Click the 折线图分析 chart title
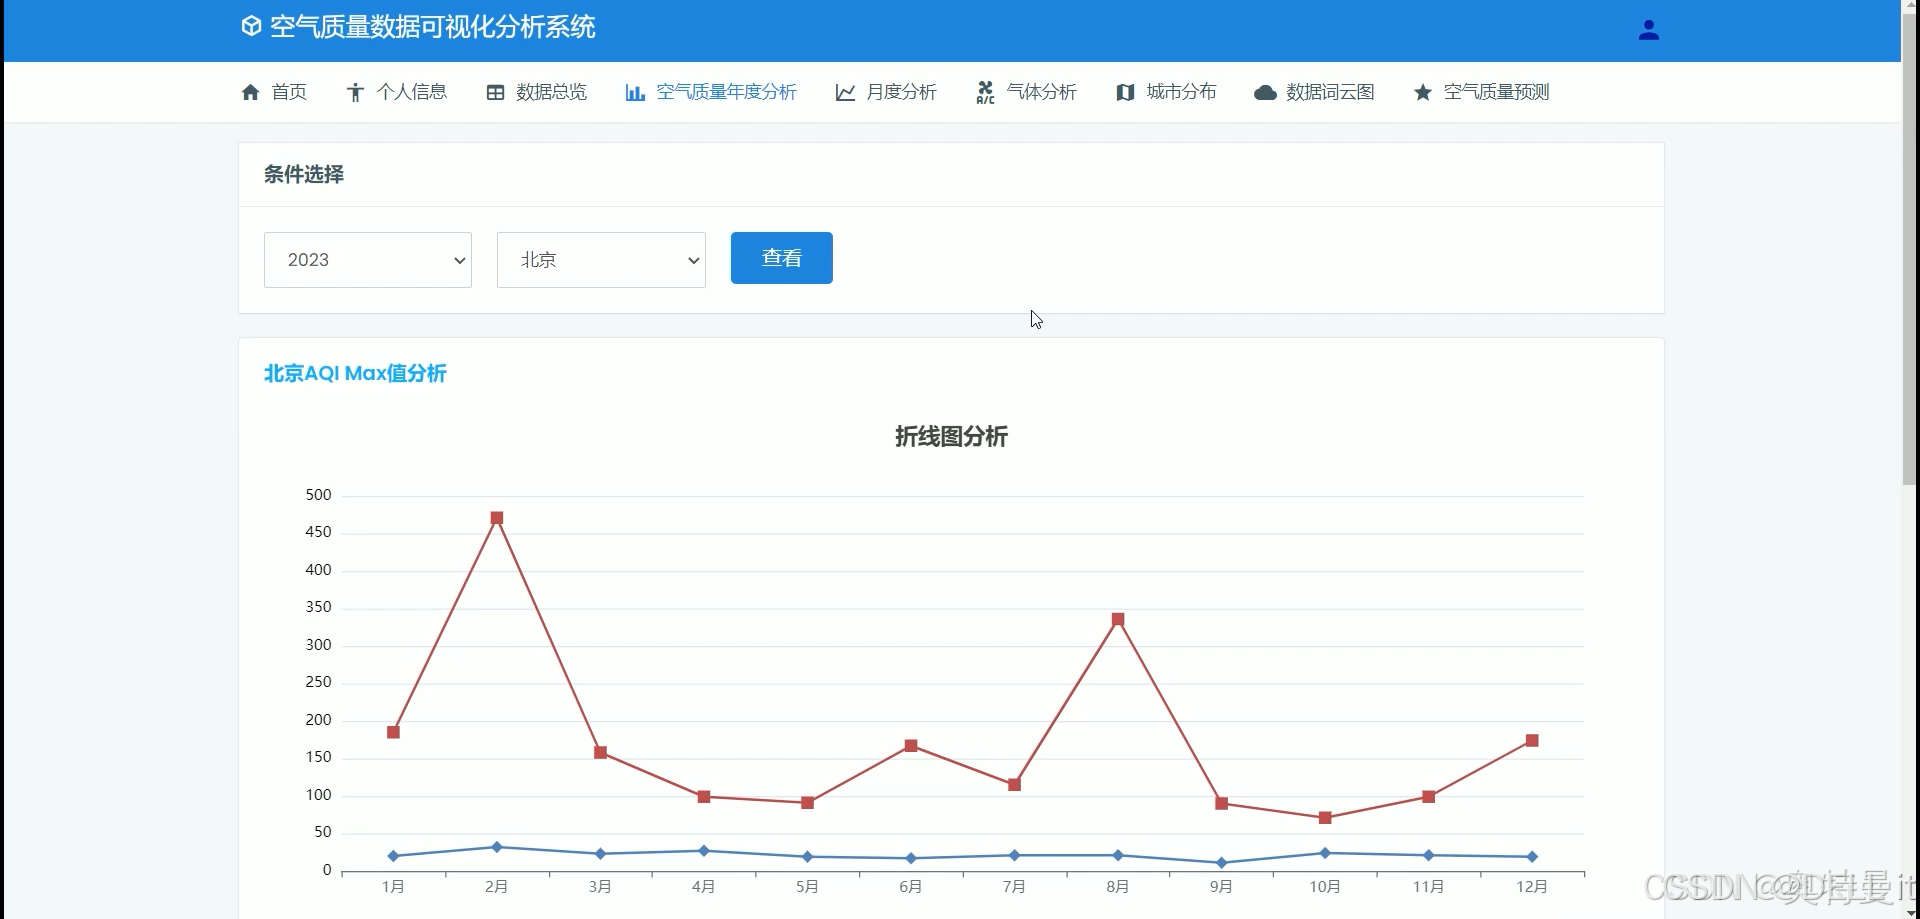This screenshot has width=1920, height=919. click(x=951, y=436)
